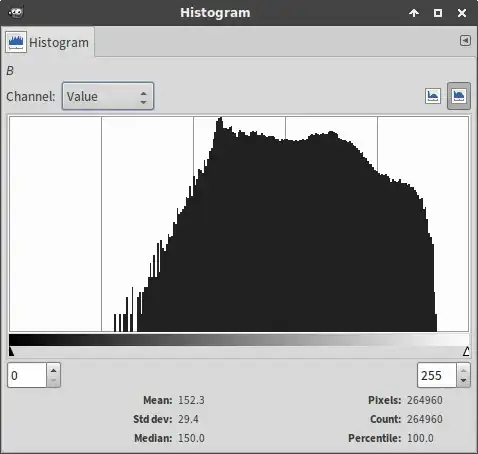This screenshot has width=478, height=454.
Task: Click the Mean value 152.3
Action: 191,400
